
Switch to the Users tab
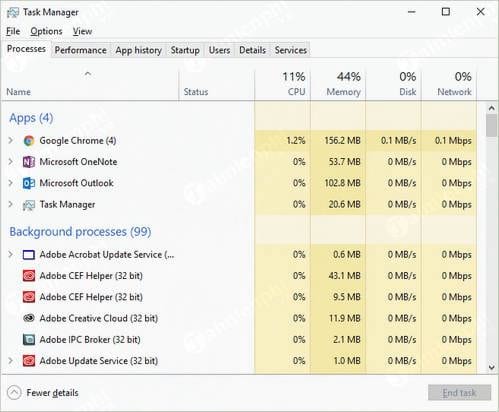(x=219, y=50)
